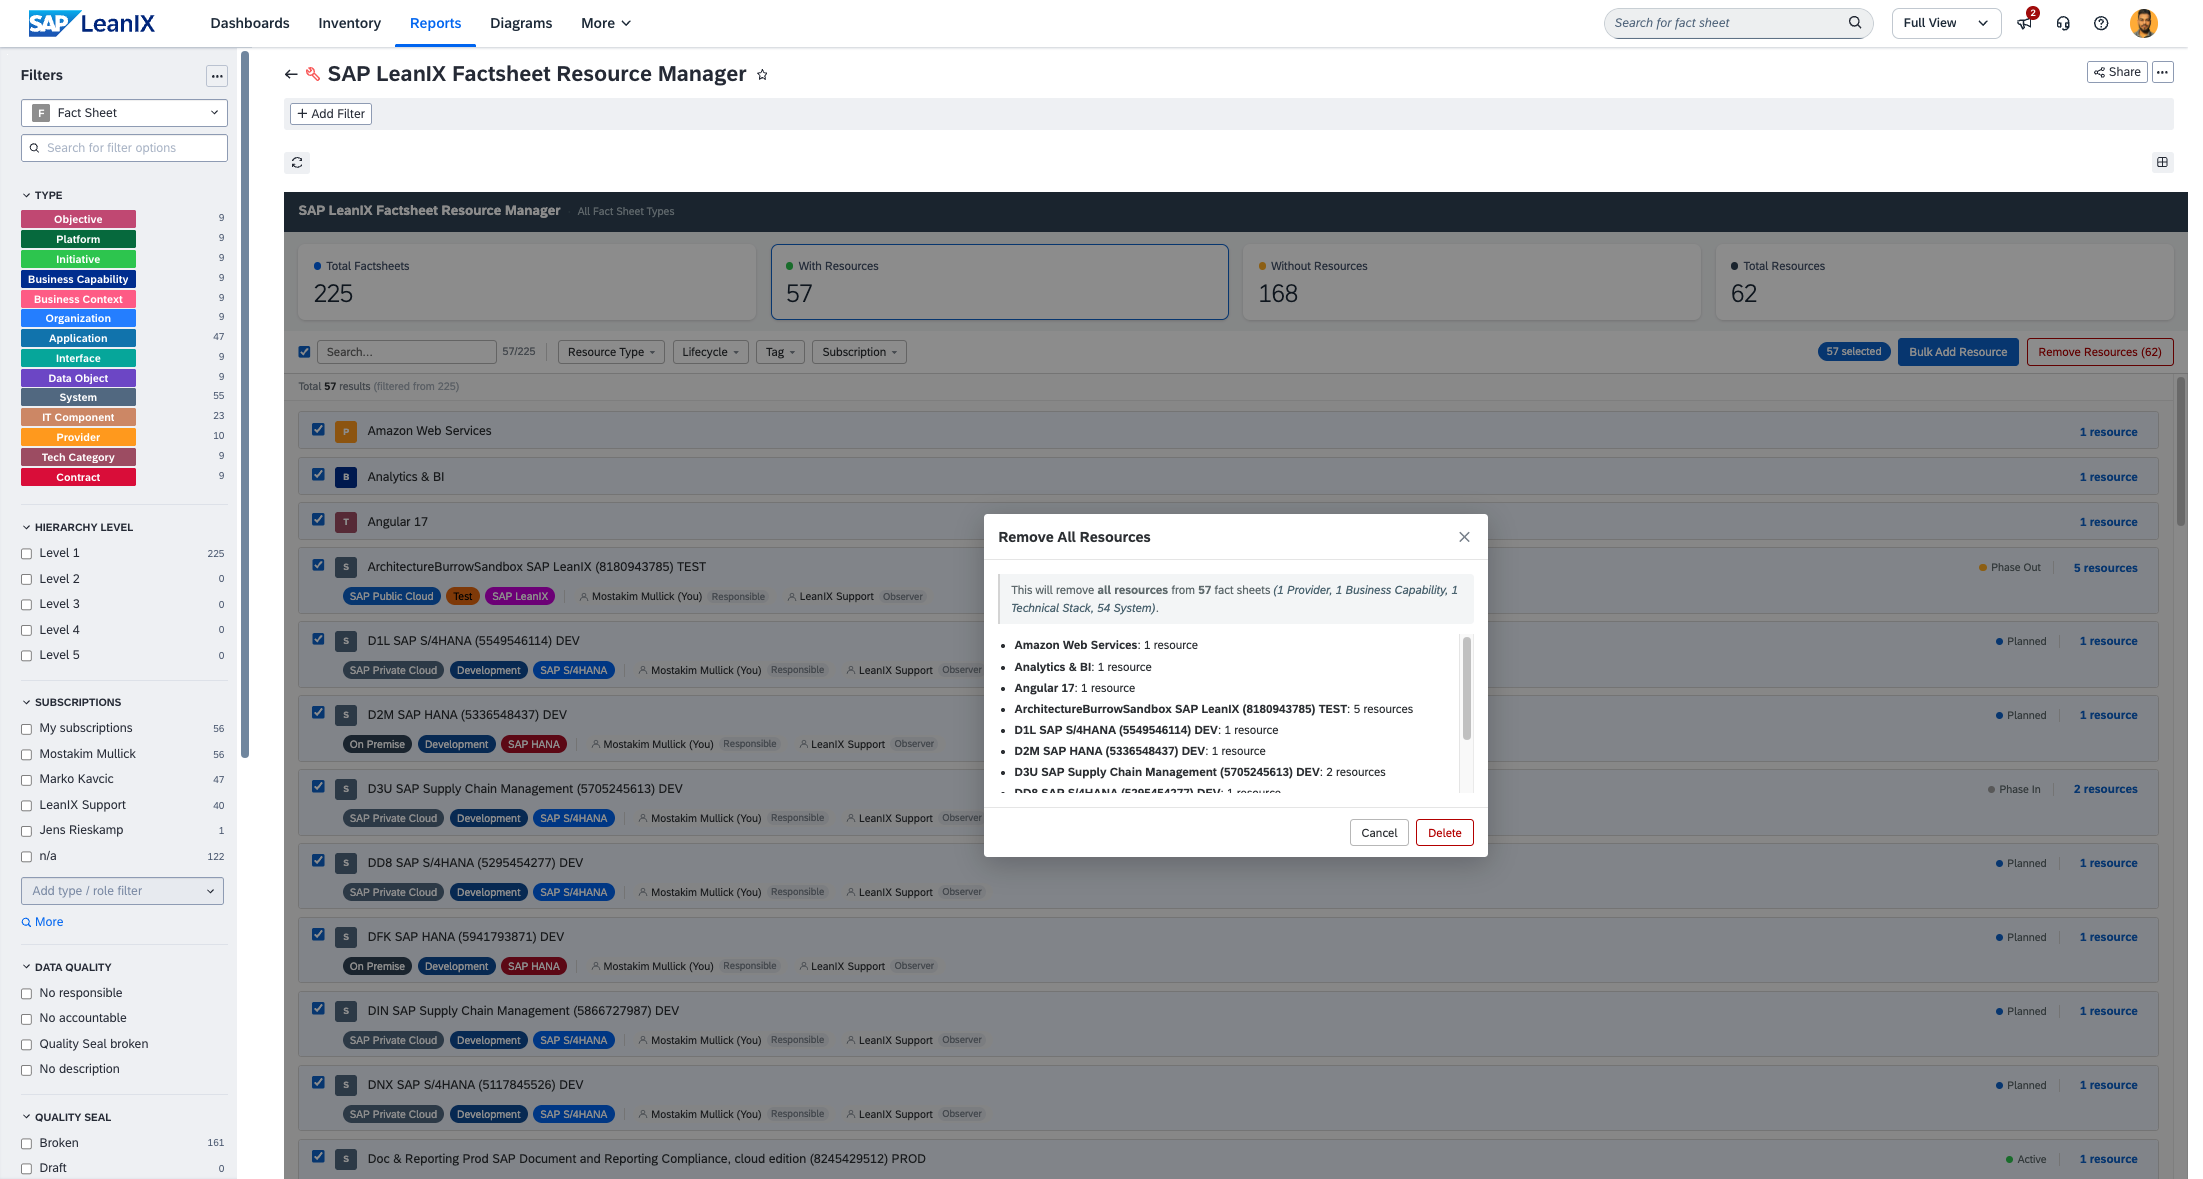
Task: Click the pink wrench icon before the report title
Action: point(315,74)
